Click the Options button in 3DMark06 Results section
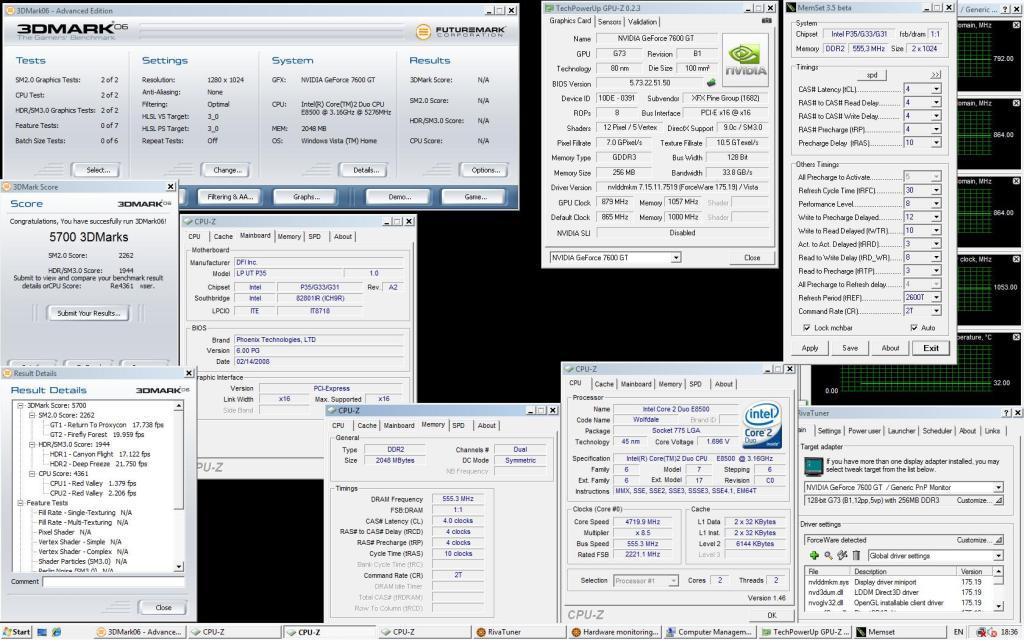Image resolution: width=1024 pixels, height=640 pixels. coord(485,170)
